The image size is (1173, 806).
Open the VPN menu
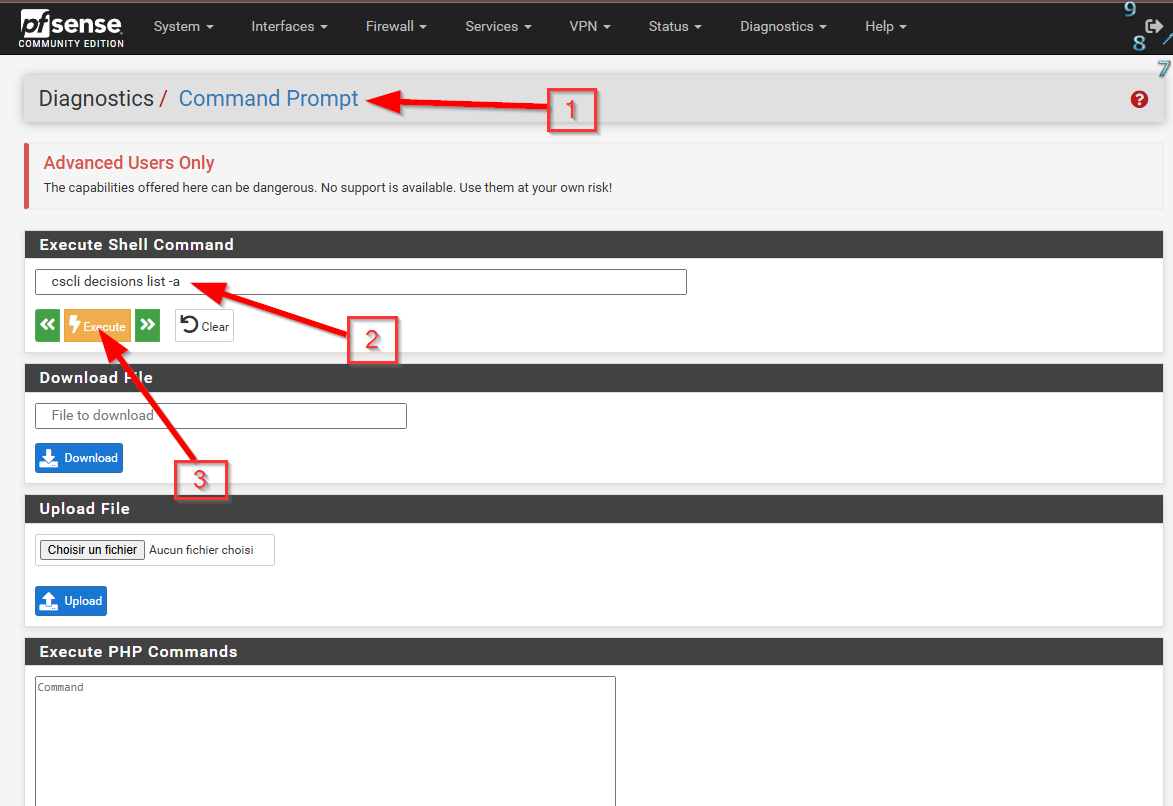click(589, 27)
